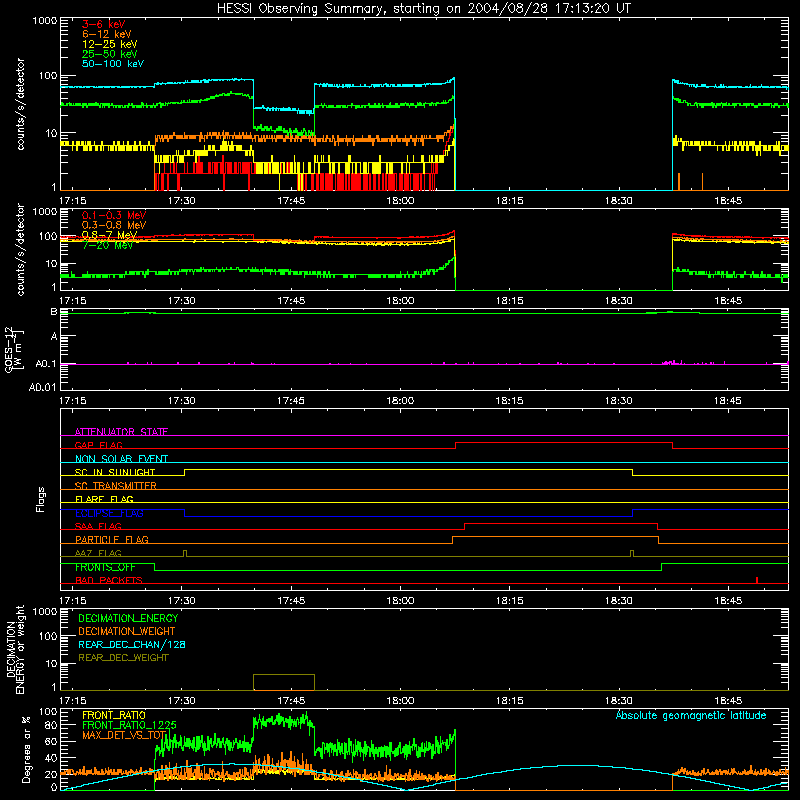Click the FRONT_RATIO legend entry
The width and height of the screenshot is (800, 800).
tap(114, 715)
